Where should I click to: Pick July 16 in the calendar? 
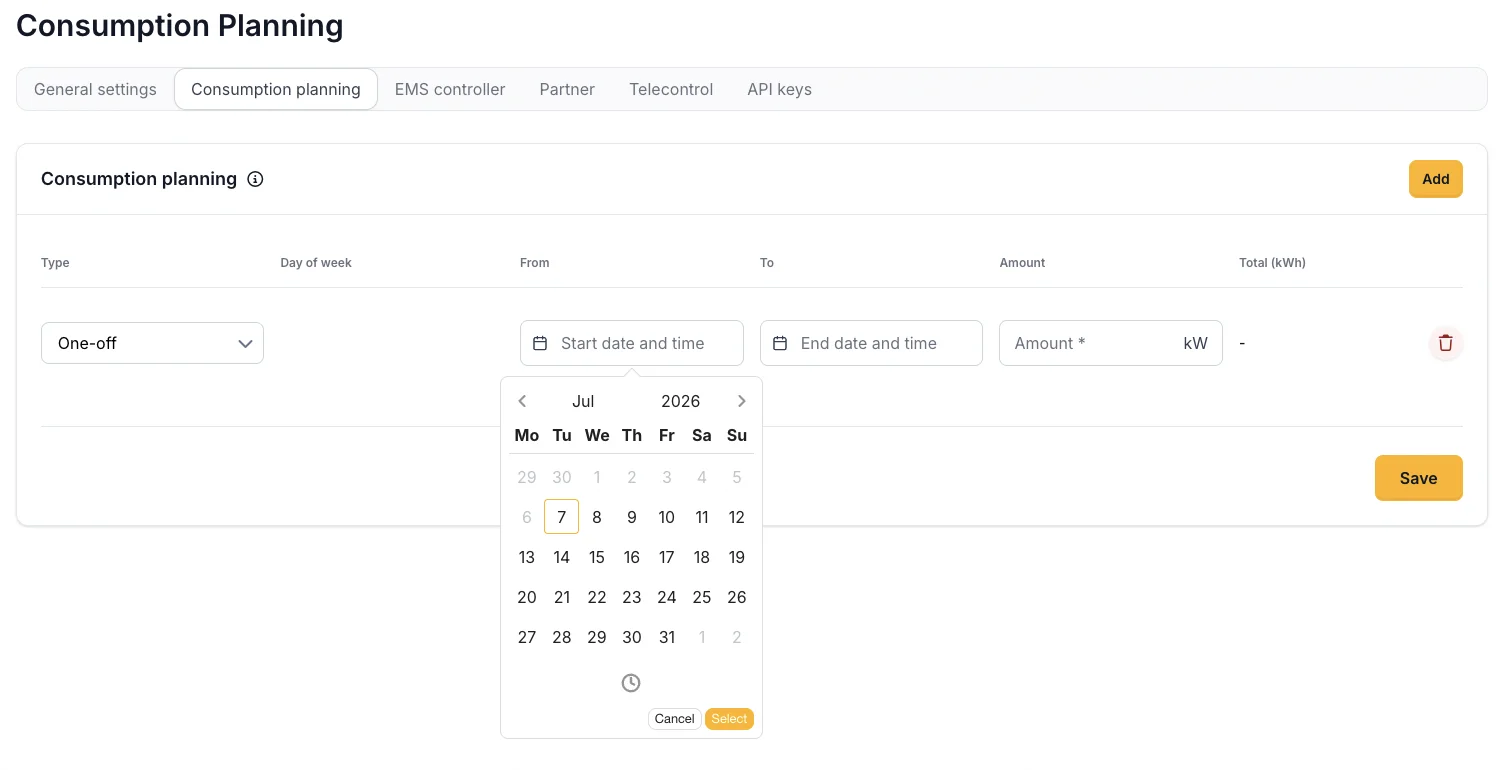tap(632, 557)
